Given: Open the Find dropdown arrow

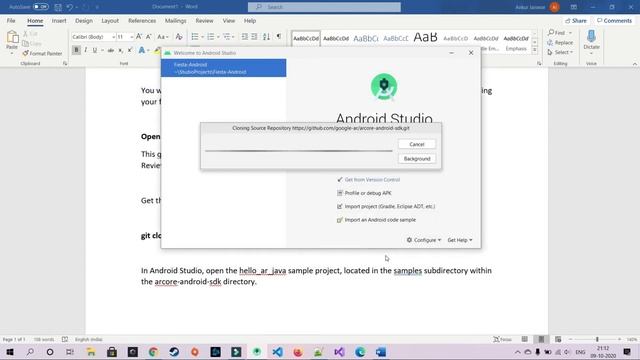Looking at the screenshot, I should click(570, 33).
